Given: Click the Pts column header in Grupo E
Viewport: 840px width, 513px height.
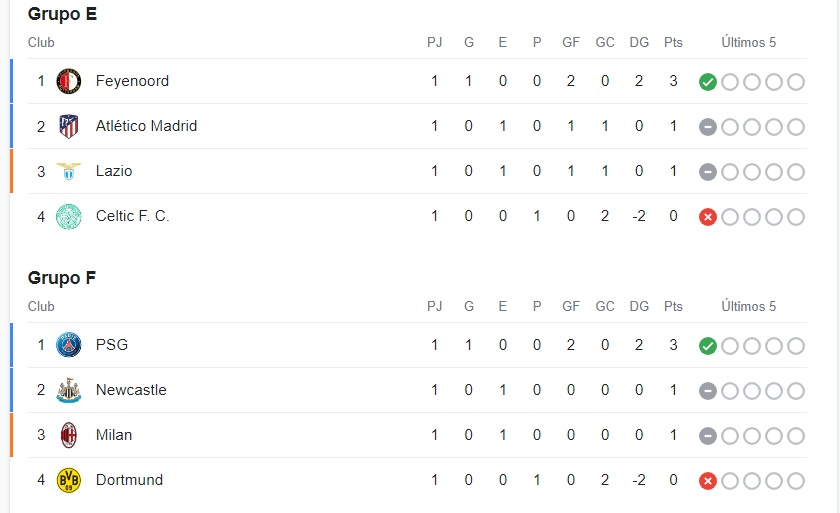Looking at the screenshot, I should pos(673,42).
